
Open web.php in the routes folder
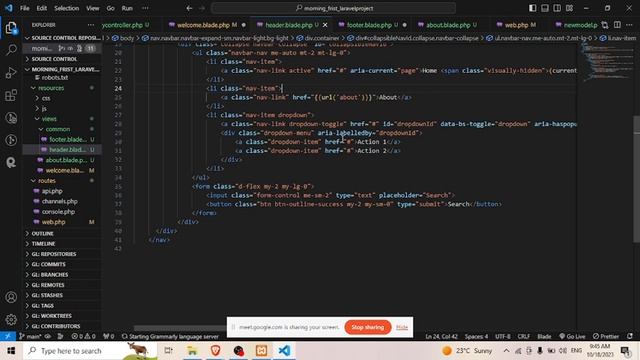[62, 222]
